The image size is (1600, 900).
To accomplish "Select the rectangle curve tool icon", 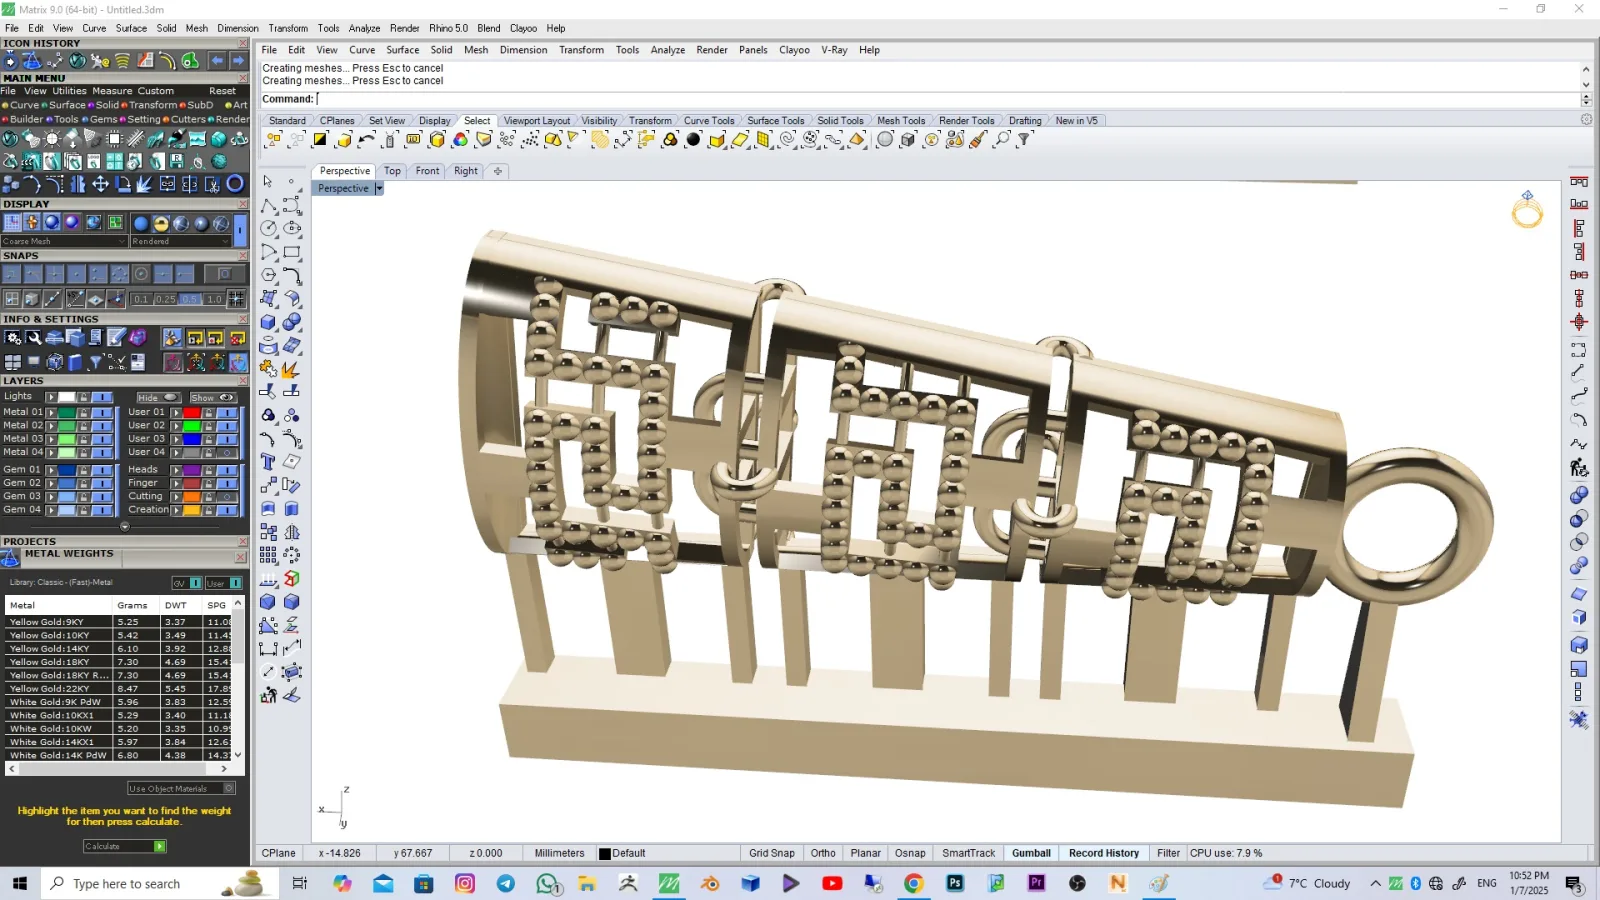I will point(292,252).
